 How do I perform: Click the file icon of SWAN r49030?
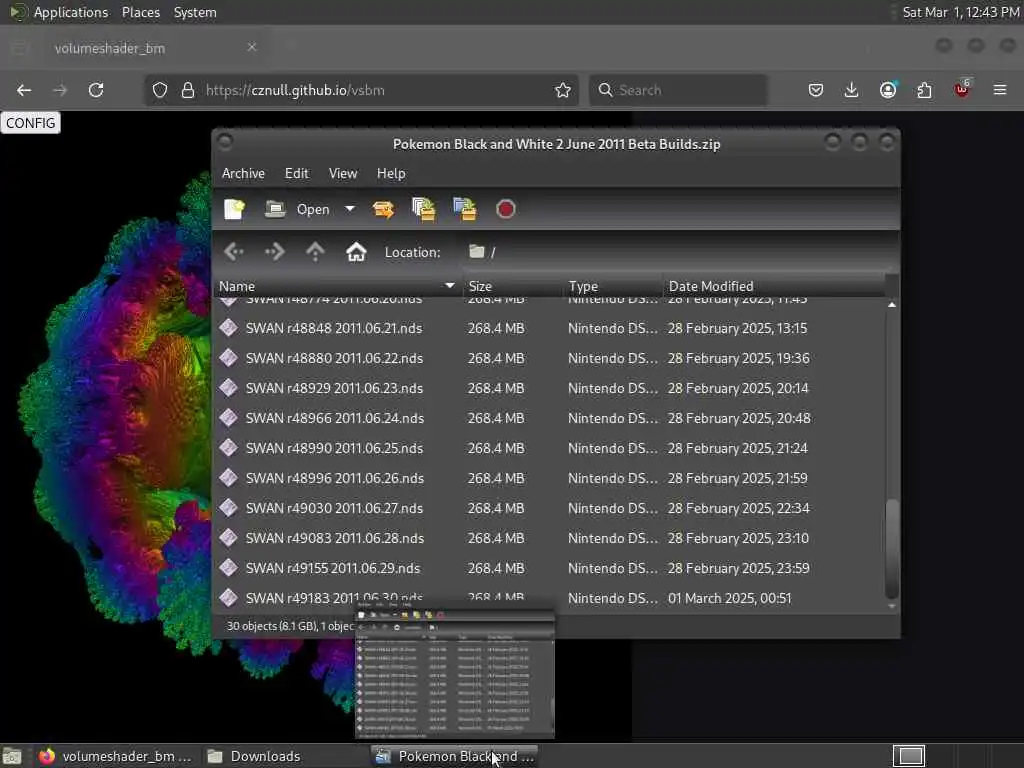[x=229, y=507]
